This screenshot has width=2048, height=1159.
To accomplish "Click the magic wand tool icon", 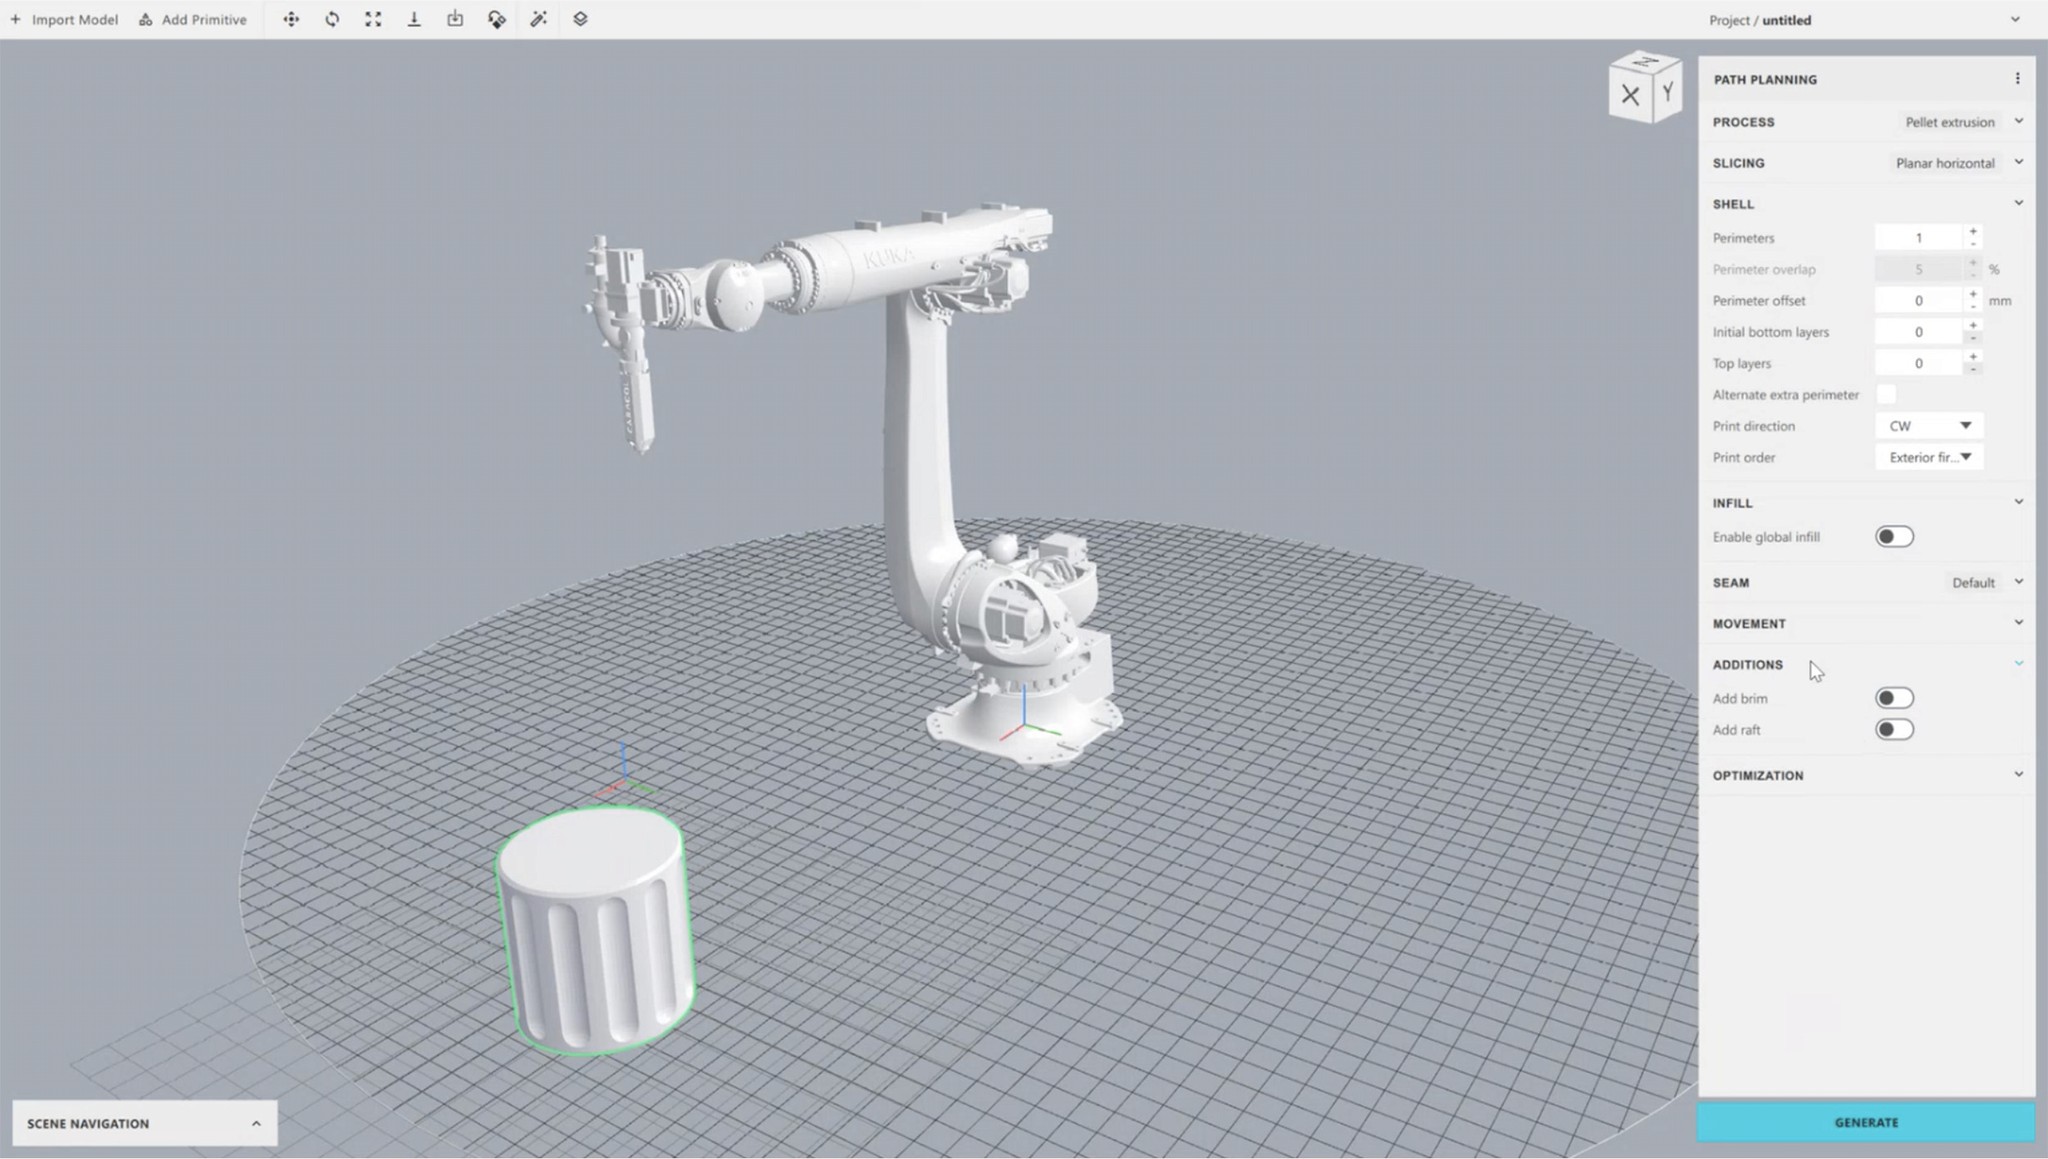I will click(x=538, y=19).
